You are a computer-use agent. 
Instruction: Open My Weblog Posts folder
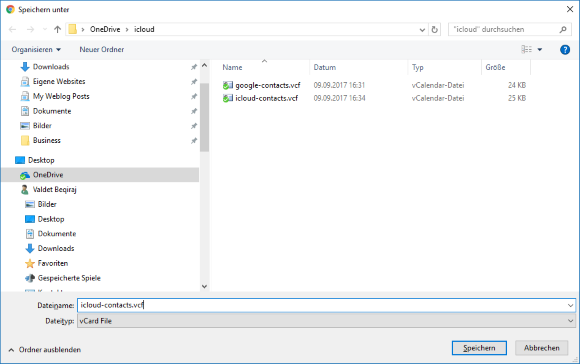(61, 96)
